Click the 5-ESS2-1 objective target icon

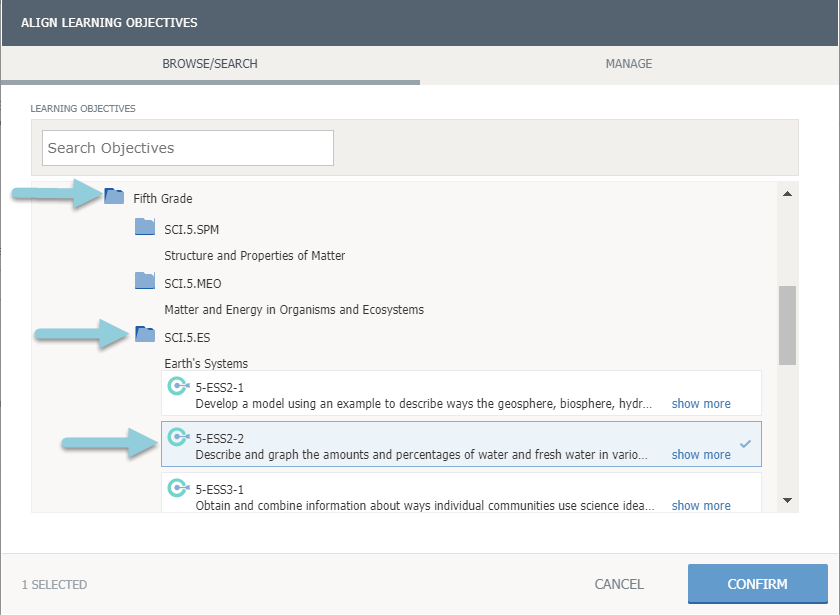pos(178,387)
